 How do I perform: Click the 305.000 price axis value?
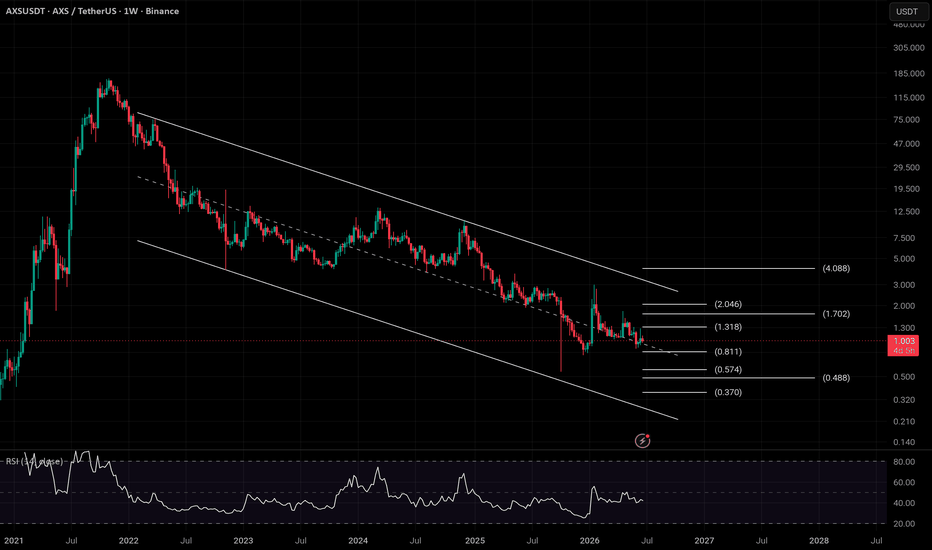click(909, 48)
